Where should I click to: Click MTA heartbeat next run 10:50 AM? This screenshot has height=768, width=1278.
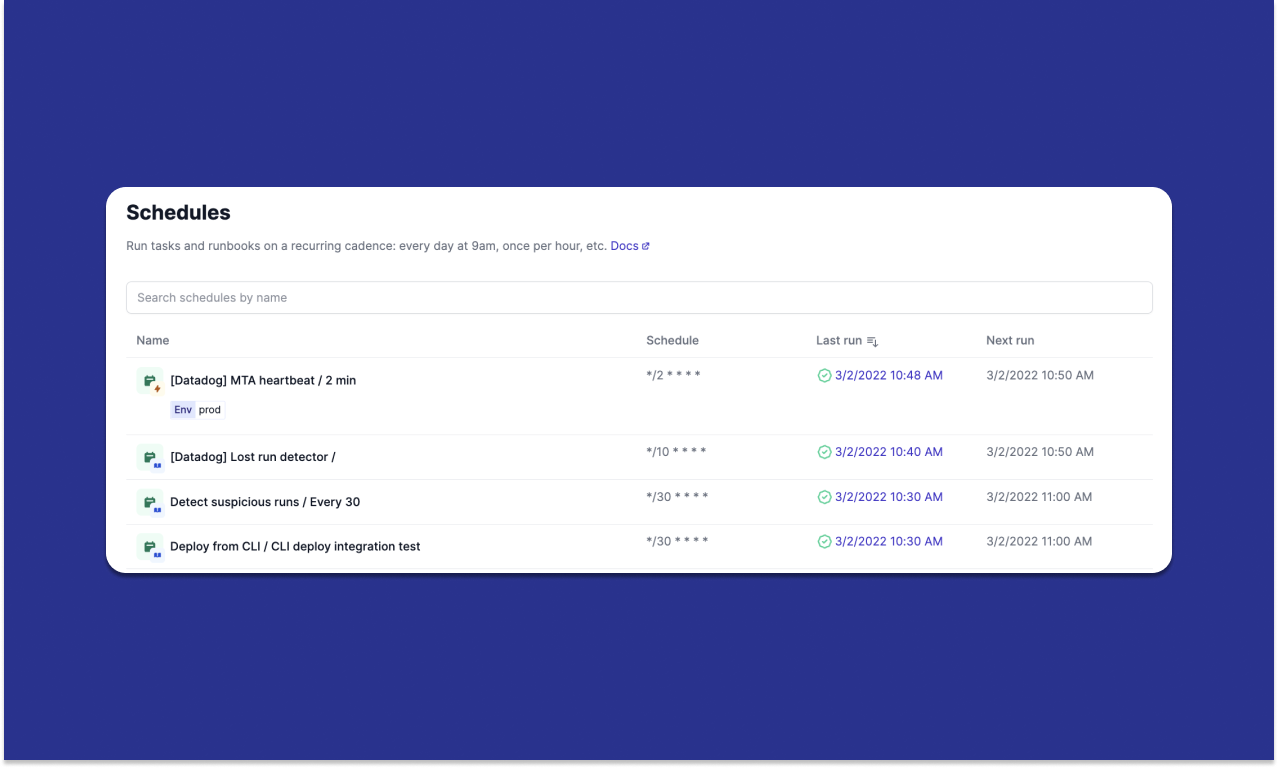click(1040, 376)
